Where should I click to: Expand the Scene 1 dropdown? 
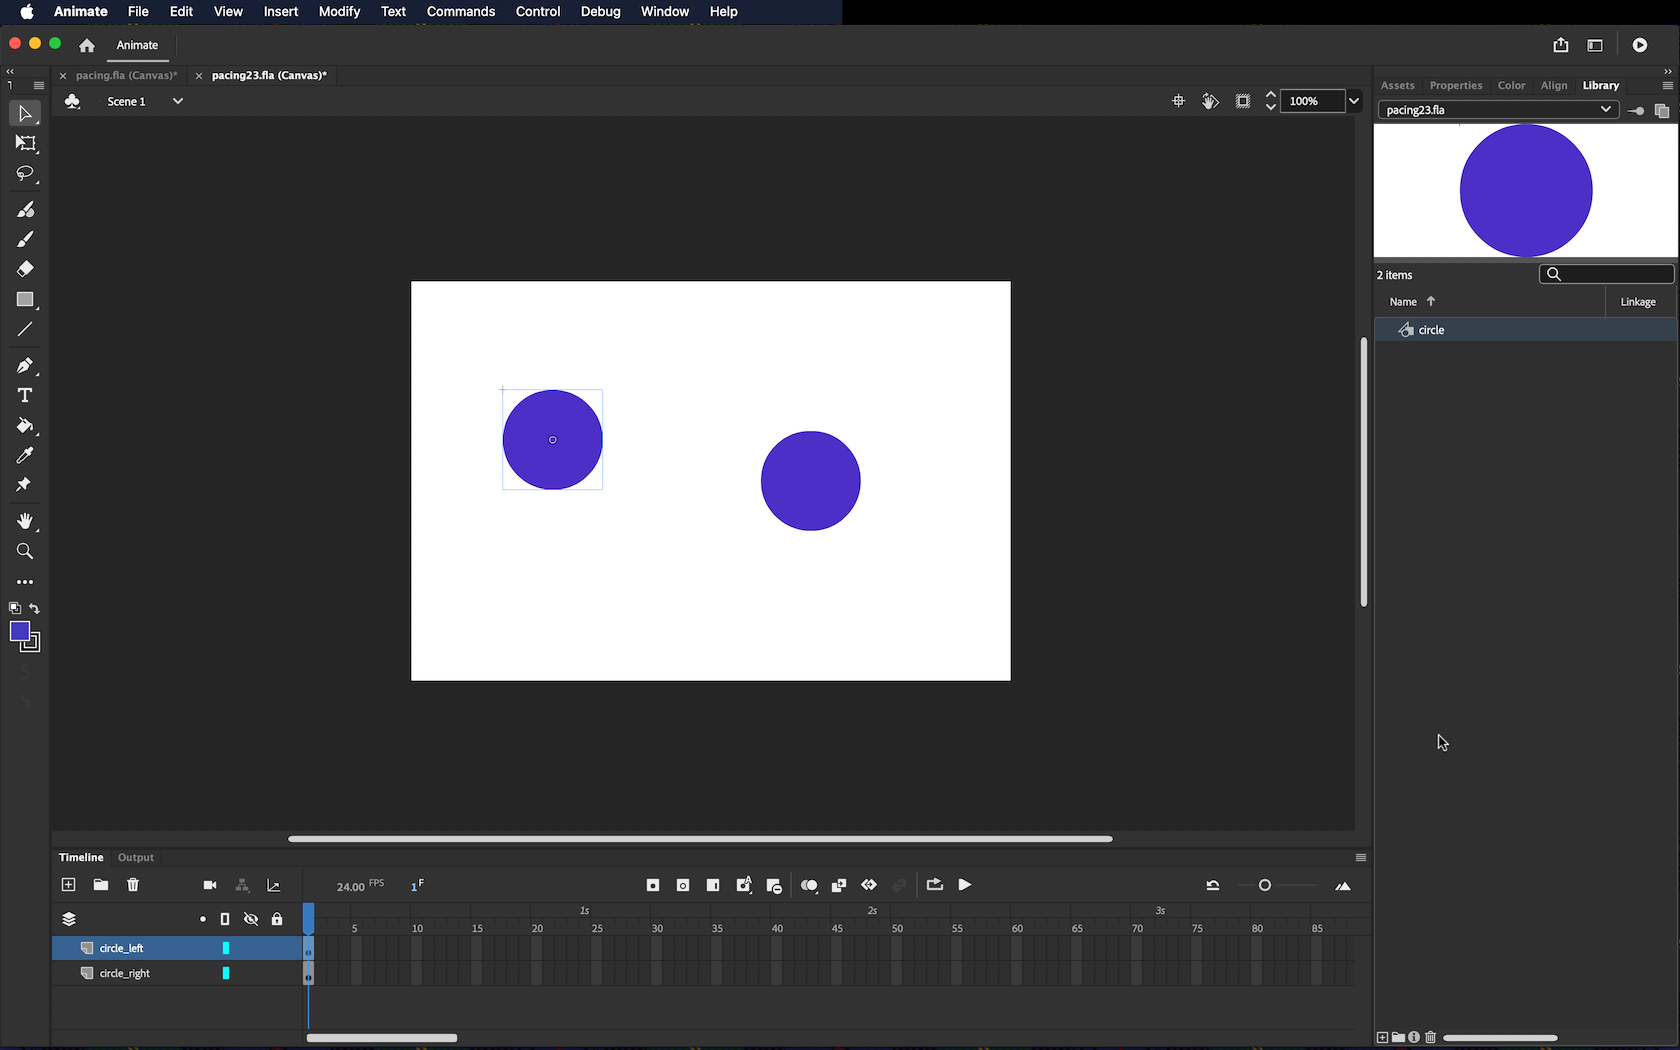pos(177,101)
